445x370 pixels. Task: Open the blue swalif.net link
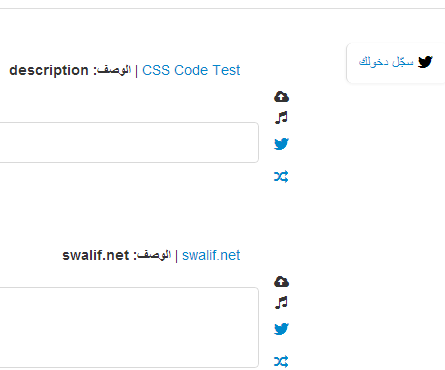[x=211, y=256]
